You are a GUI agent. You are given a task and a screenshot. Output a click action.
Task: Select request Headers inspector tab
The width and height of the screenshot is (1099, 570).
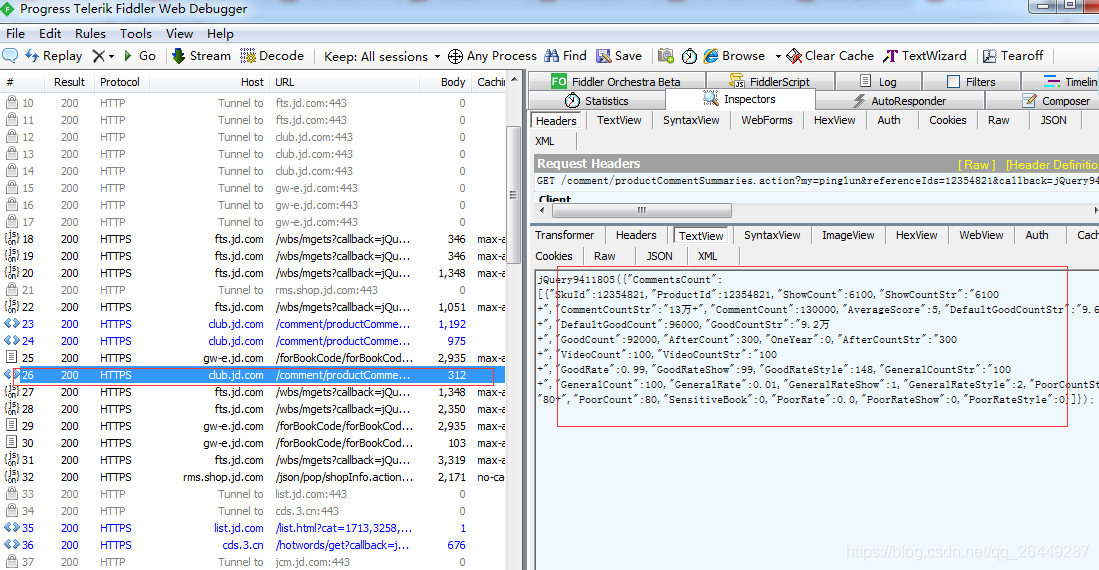pos(556,121)
